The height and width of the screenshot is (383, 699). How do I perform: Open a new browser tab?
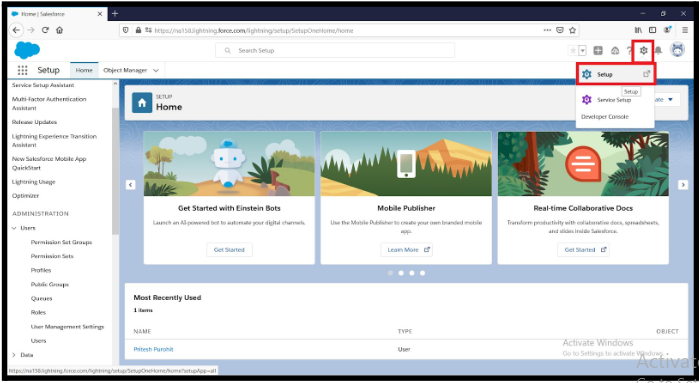[115, 14]
